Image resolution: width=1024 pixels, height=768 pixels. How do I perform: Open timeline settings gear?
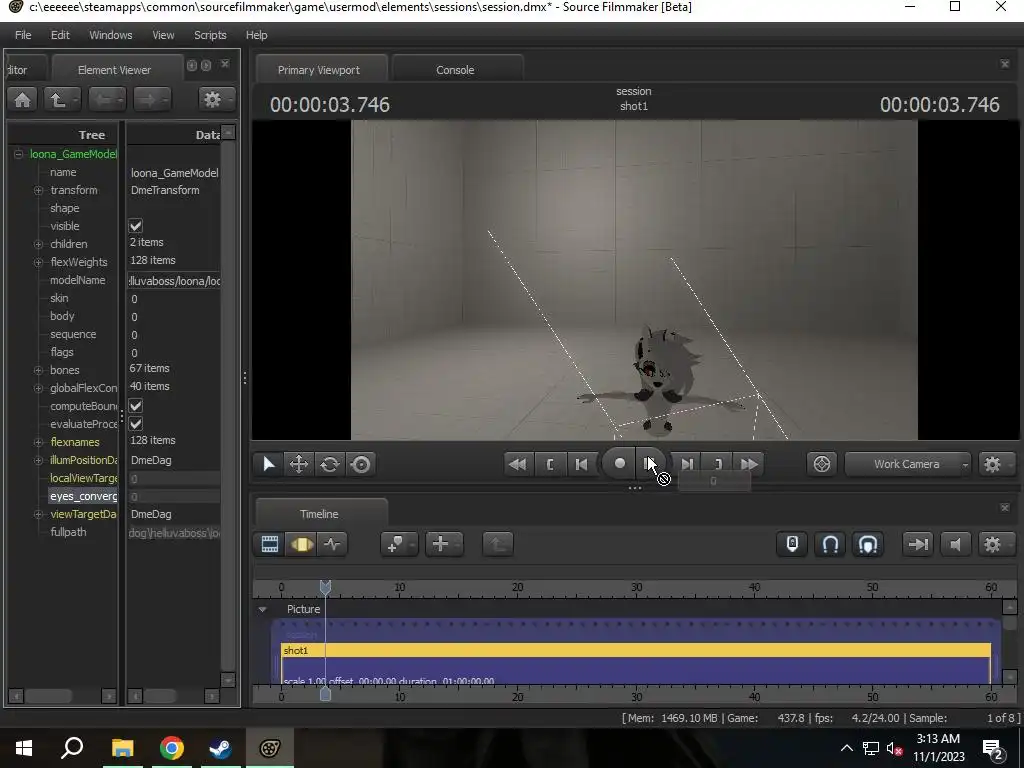tap(995, 544)
